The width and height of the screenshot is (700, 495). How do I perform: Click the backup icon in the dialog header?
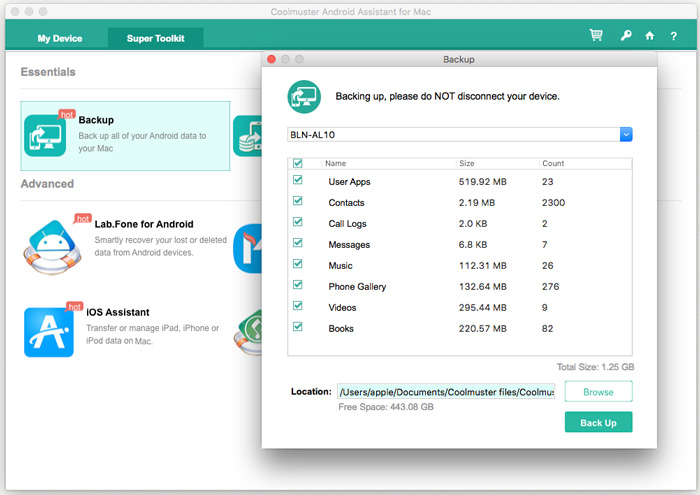click(304, 97)
